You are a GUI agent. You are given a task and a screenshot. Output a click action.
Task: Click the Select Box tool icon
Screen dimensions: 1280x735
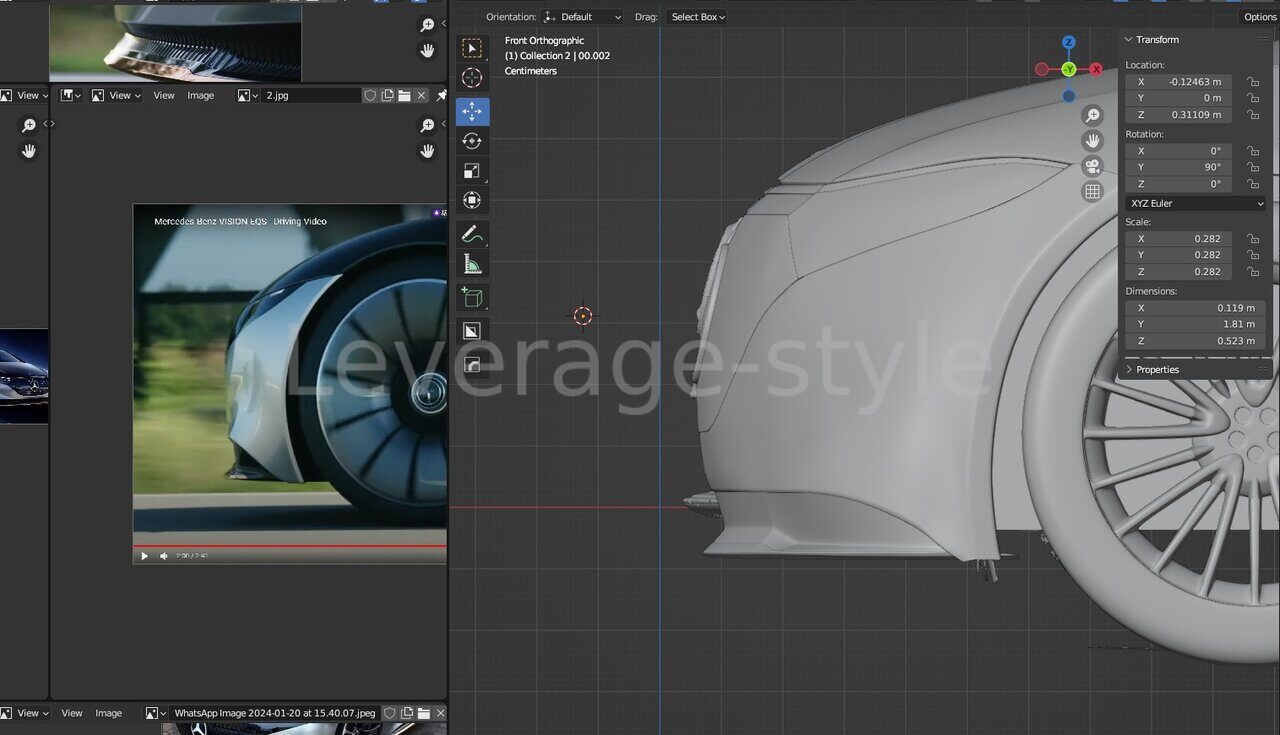coord(472,48)
